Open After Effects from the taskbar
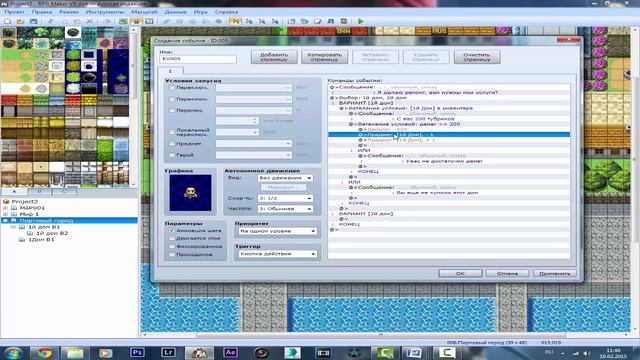This screenshot has width=640, height=360. point(230,353)
